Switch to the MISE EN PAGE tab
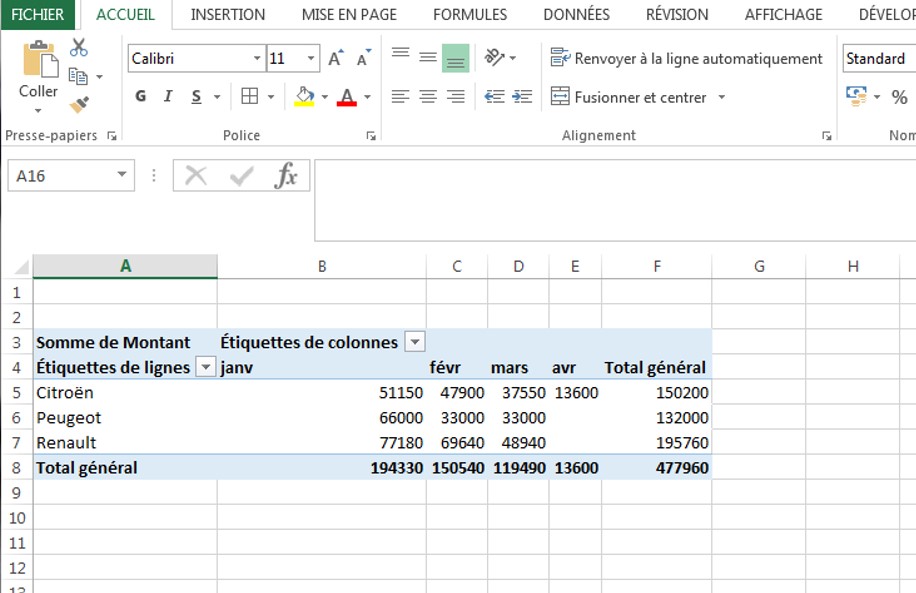This screenshot has width=916, height=593. 349,15
